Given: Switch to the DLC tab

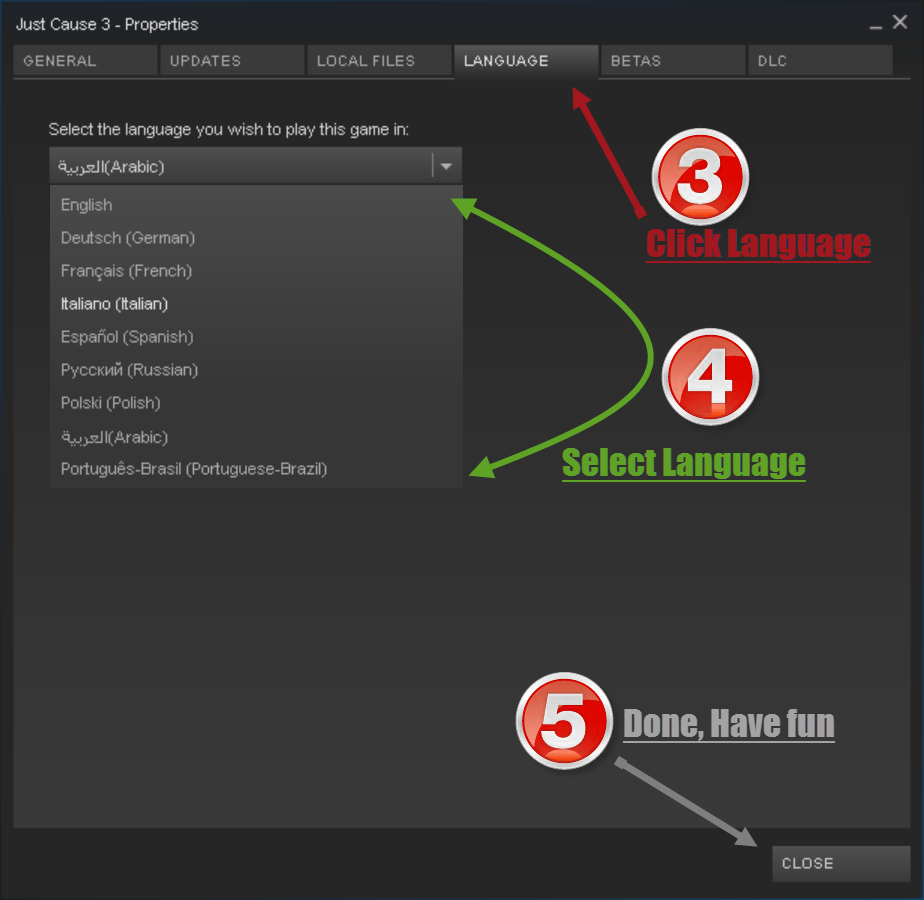Looking at the screenshot, I should click(820, 61).
